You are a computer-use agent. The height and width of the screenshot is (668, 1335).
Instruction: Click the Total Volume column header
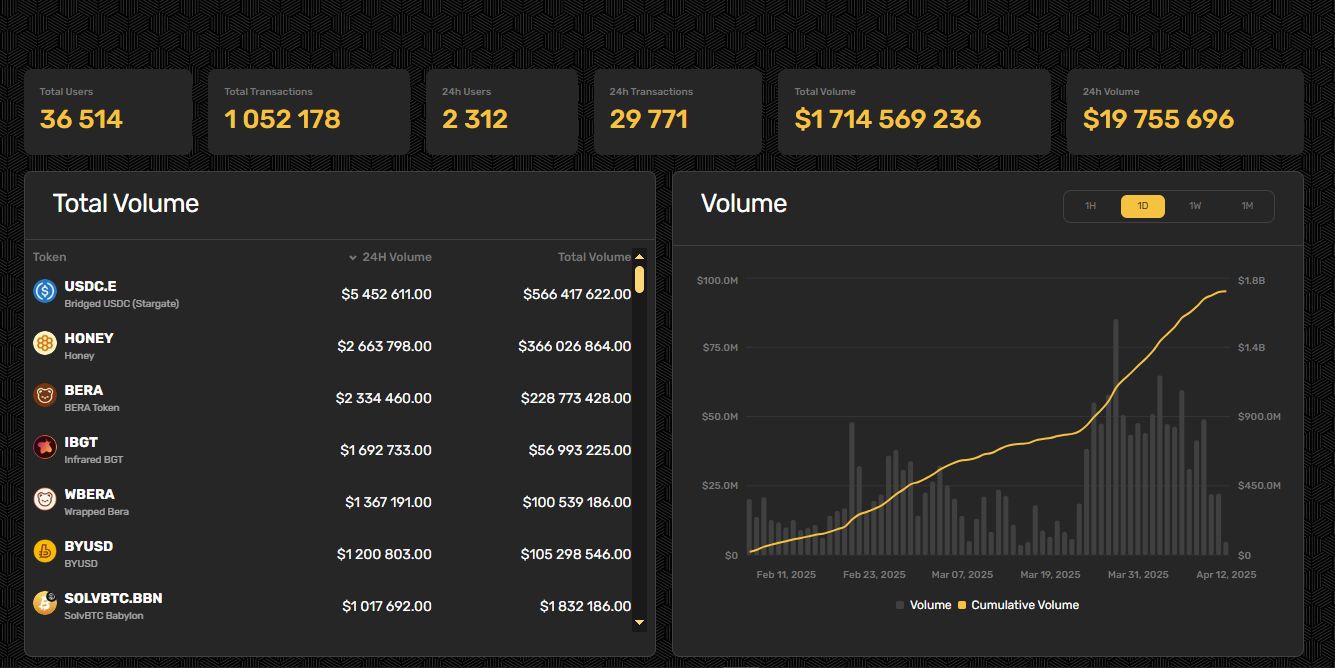pos(594,257)
